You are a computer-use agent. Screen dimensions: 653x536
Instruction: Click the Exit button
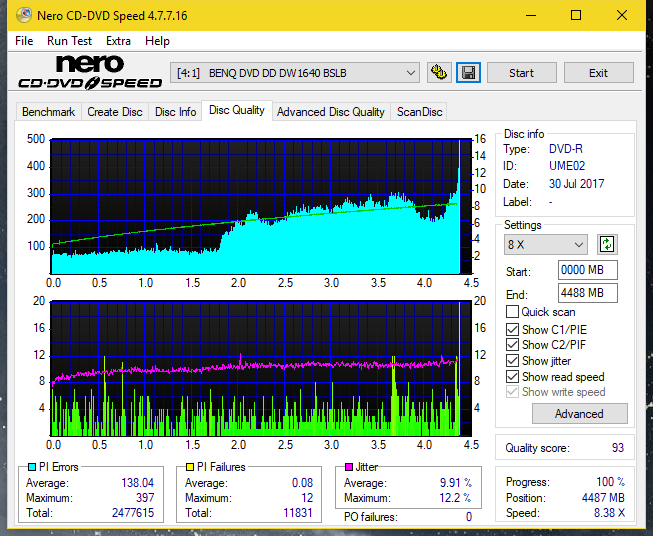(598, 73)
